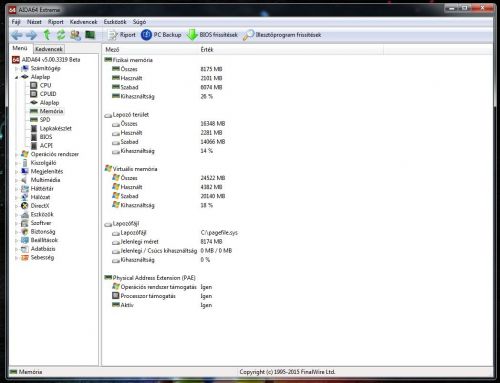The width and height of the screenshot is (500, 383).
Task: Select CPU in the tree
Action: [x=45, y=85]
